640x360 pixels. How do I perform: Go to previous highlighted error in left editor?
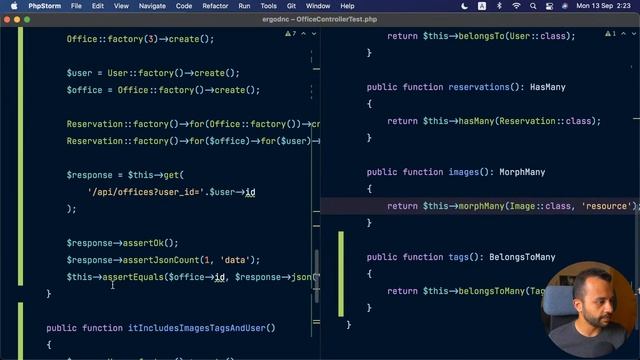point(303,33)
